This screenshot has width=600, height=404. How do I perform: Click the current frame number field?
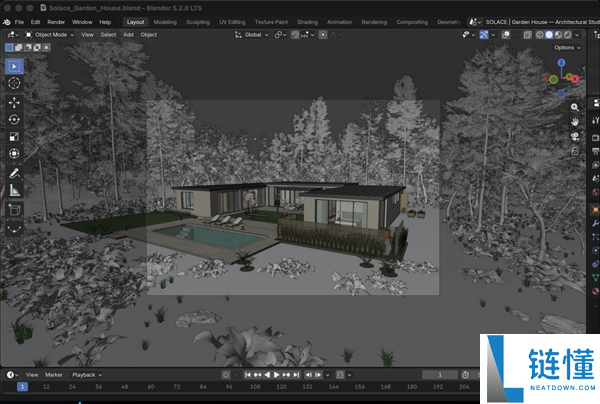tap(440, 375)
